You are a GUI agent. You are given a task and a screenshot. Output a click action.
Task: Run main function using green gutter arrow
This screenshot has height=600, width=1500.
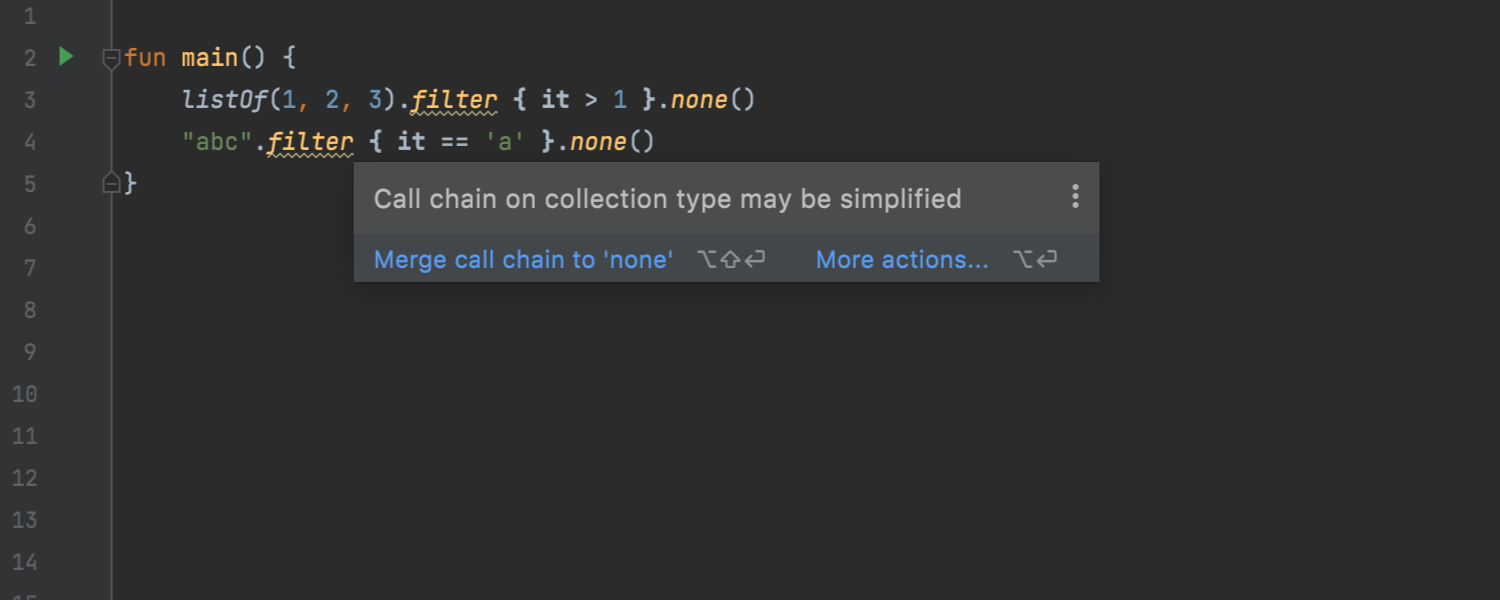coord(66,57)
